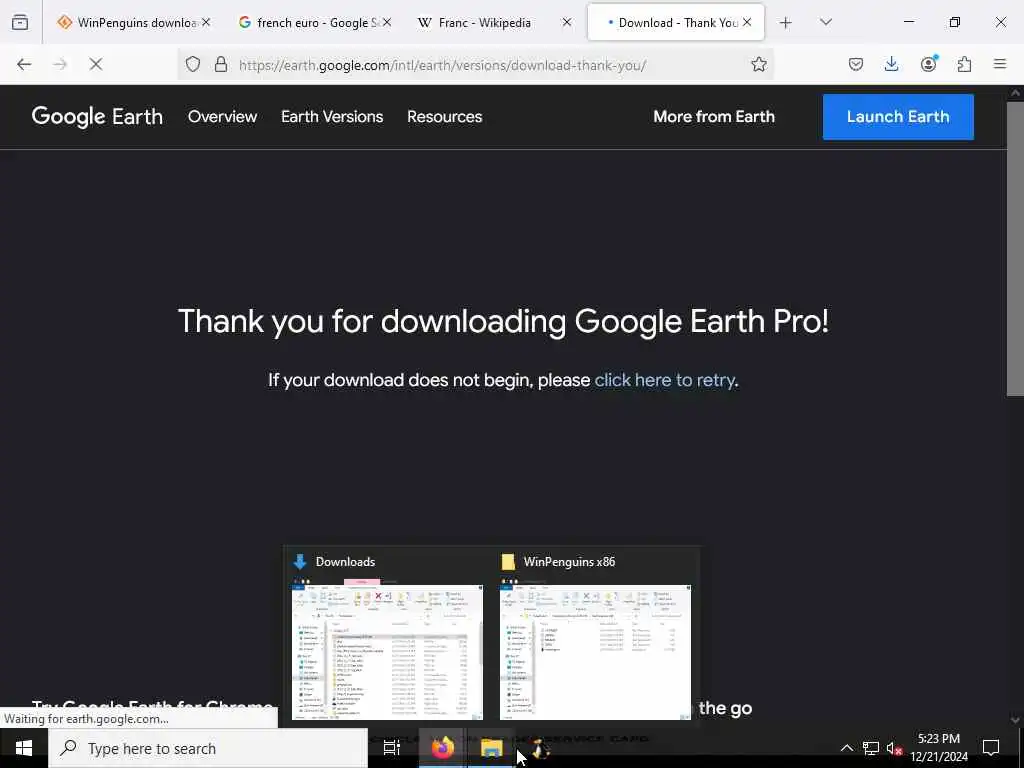Viewport: 1024px width, 768px height.
Task: Click the WinPenguins penguin taskbar icon
Action: [x=541, y=748]
